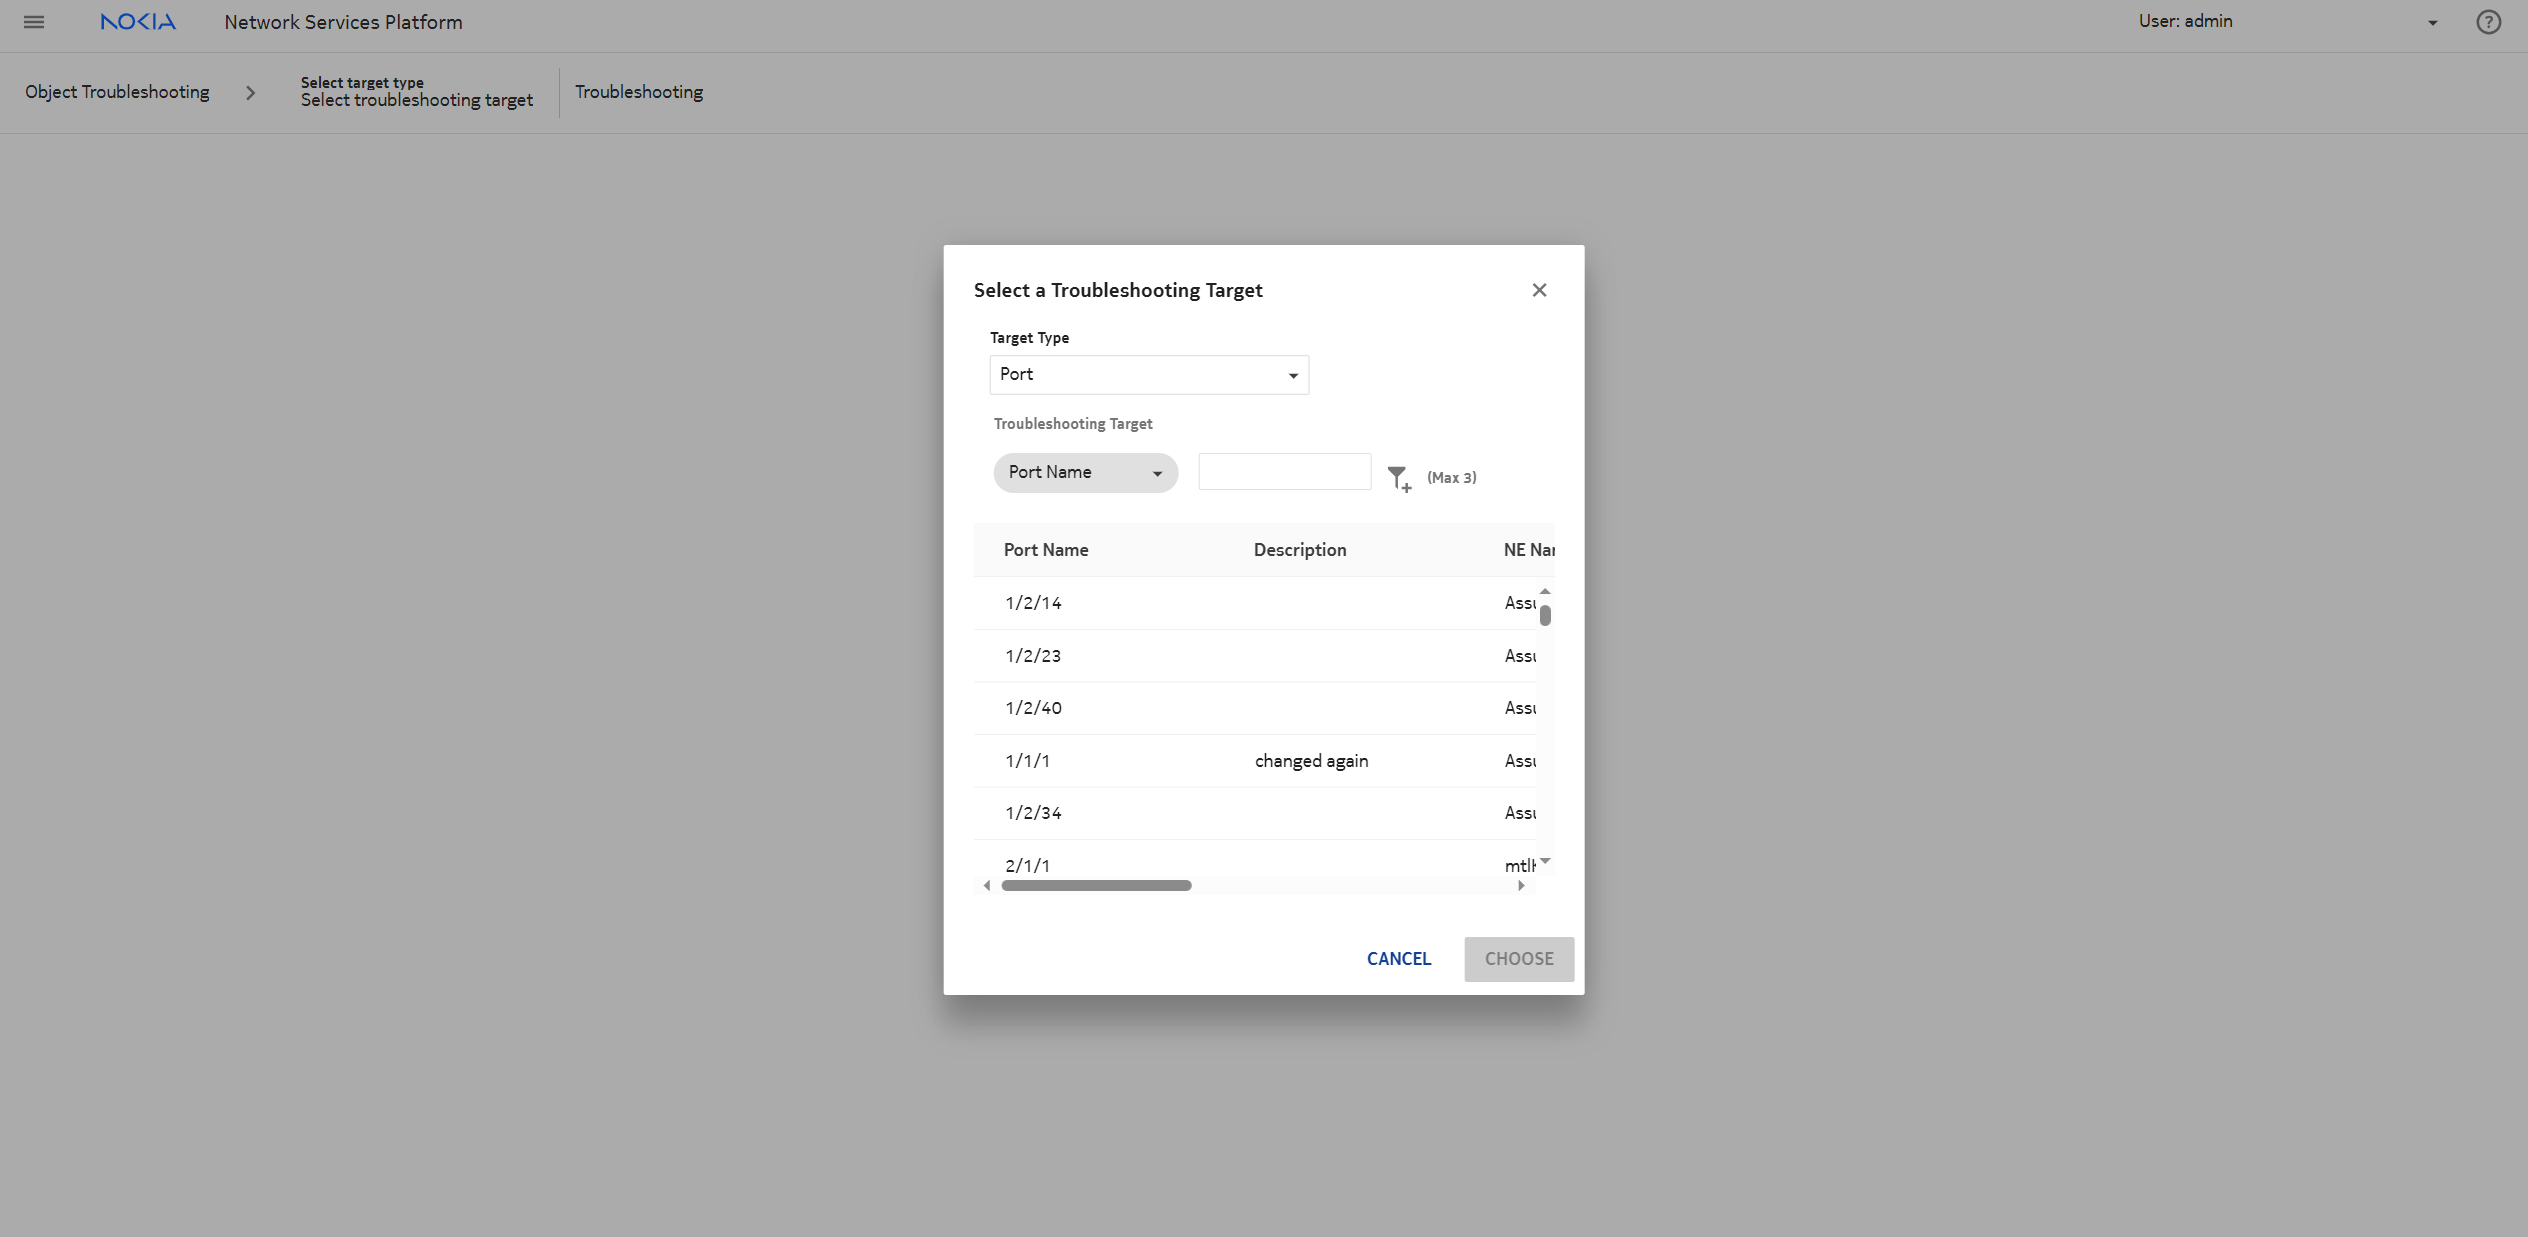This screenshot has height=1237, width=2528.
Task: Click the breadcrumb chevron arrow
Action: click(x=250, y=93)
